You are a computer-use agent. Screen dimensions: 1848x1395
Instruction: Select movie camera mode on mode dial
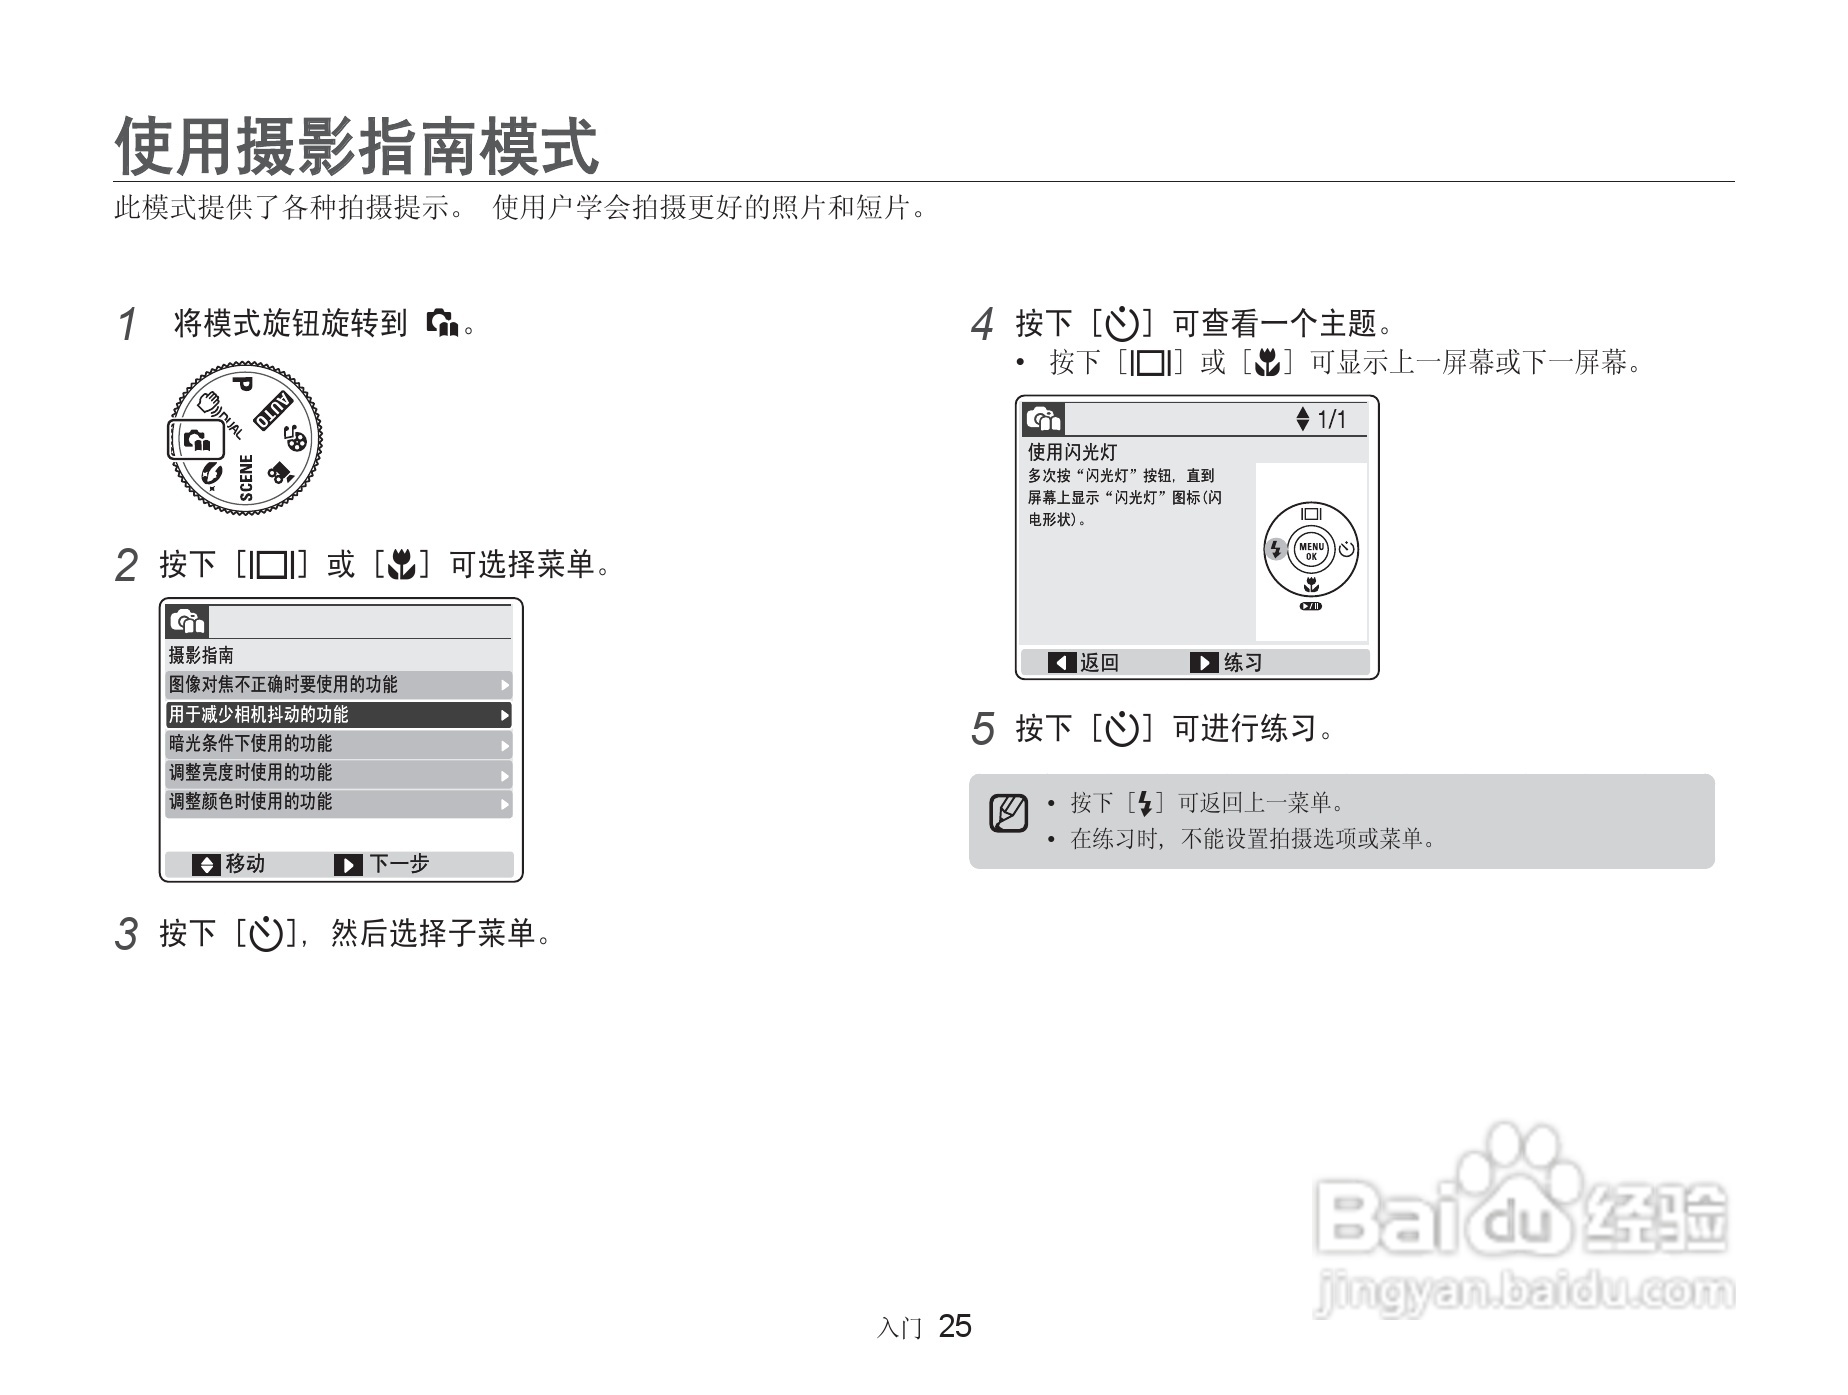pyautogui.click(x=280, y=472)
